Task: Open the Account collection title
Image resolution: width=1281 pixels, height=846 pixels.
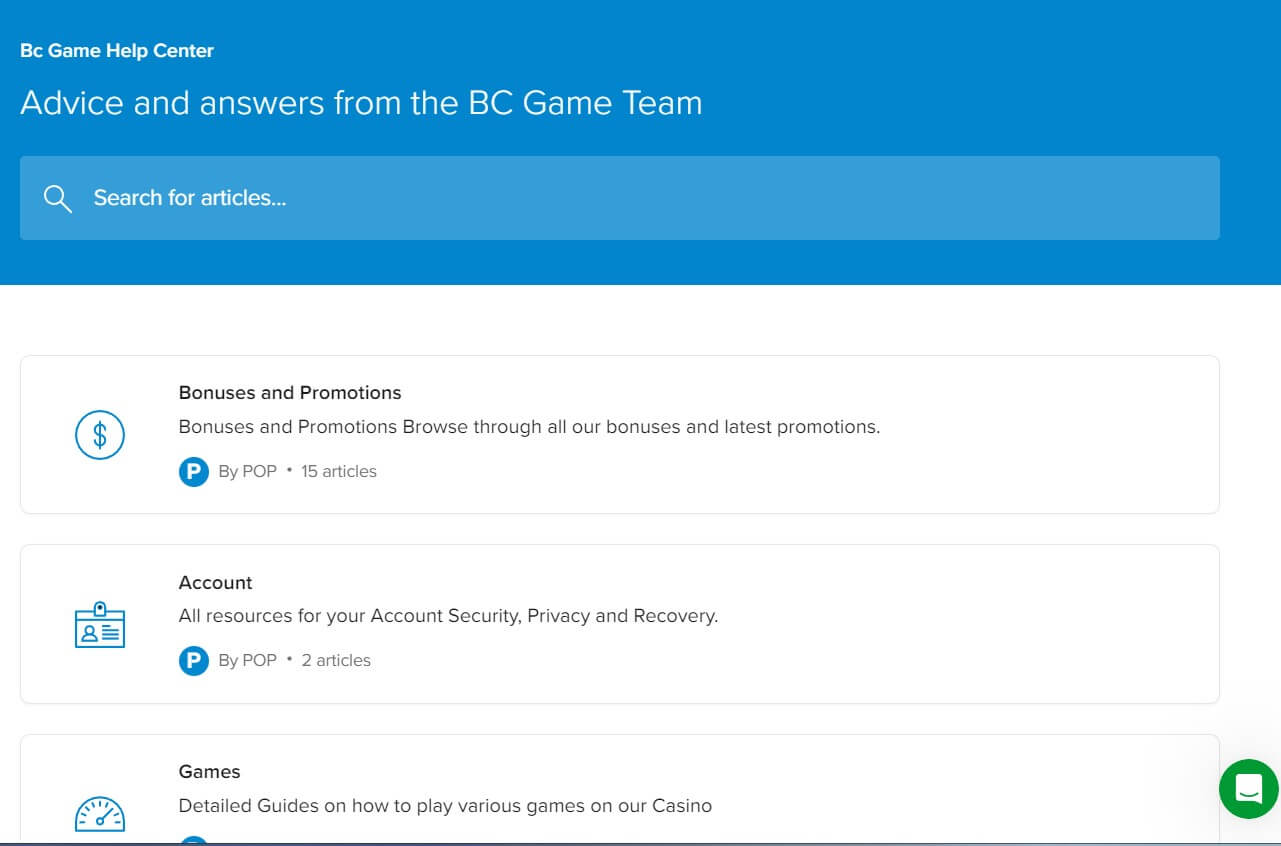Action: pyautogui.click(x=216, y=582)
